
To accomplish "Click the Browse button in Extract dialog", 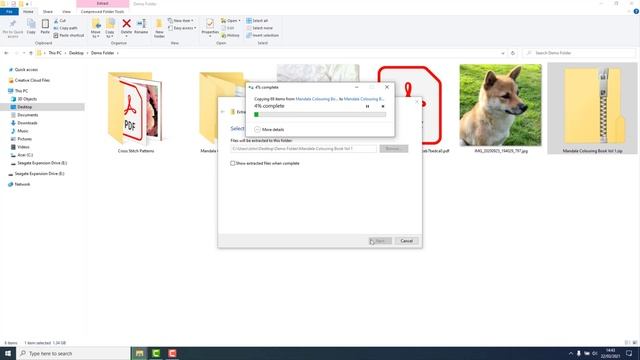I will pyautogui.click(x=393, y=149).
